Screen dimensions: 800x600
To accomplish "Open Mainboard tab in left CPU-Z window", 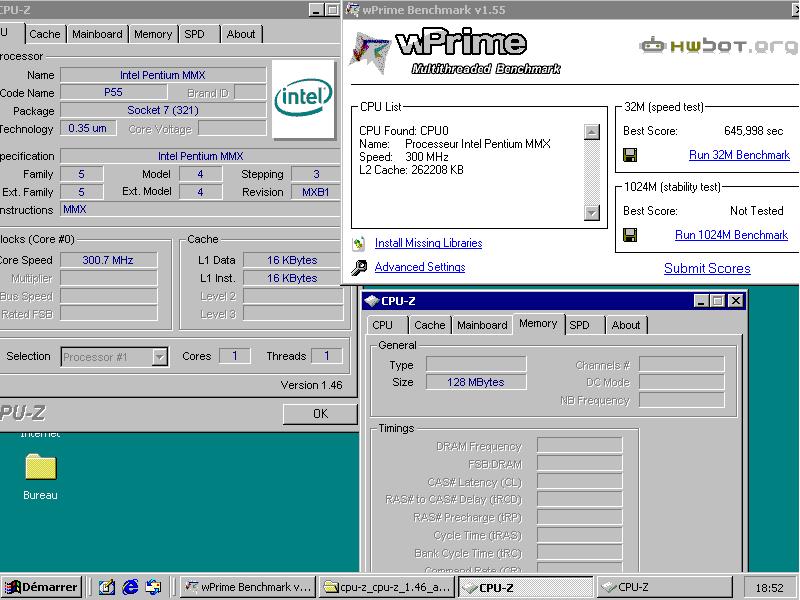I will 97,34.
